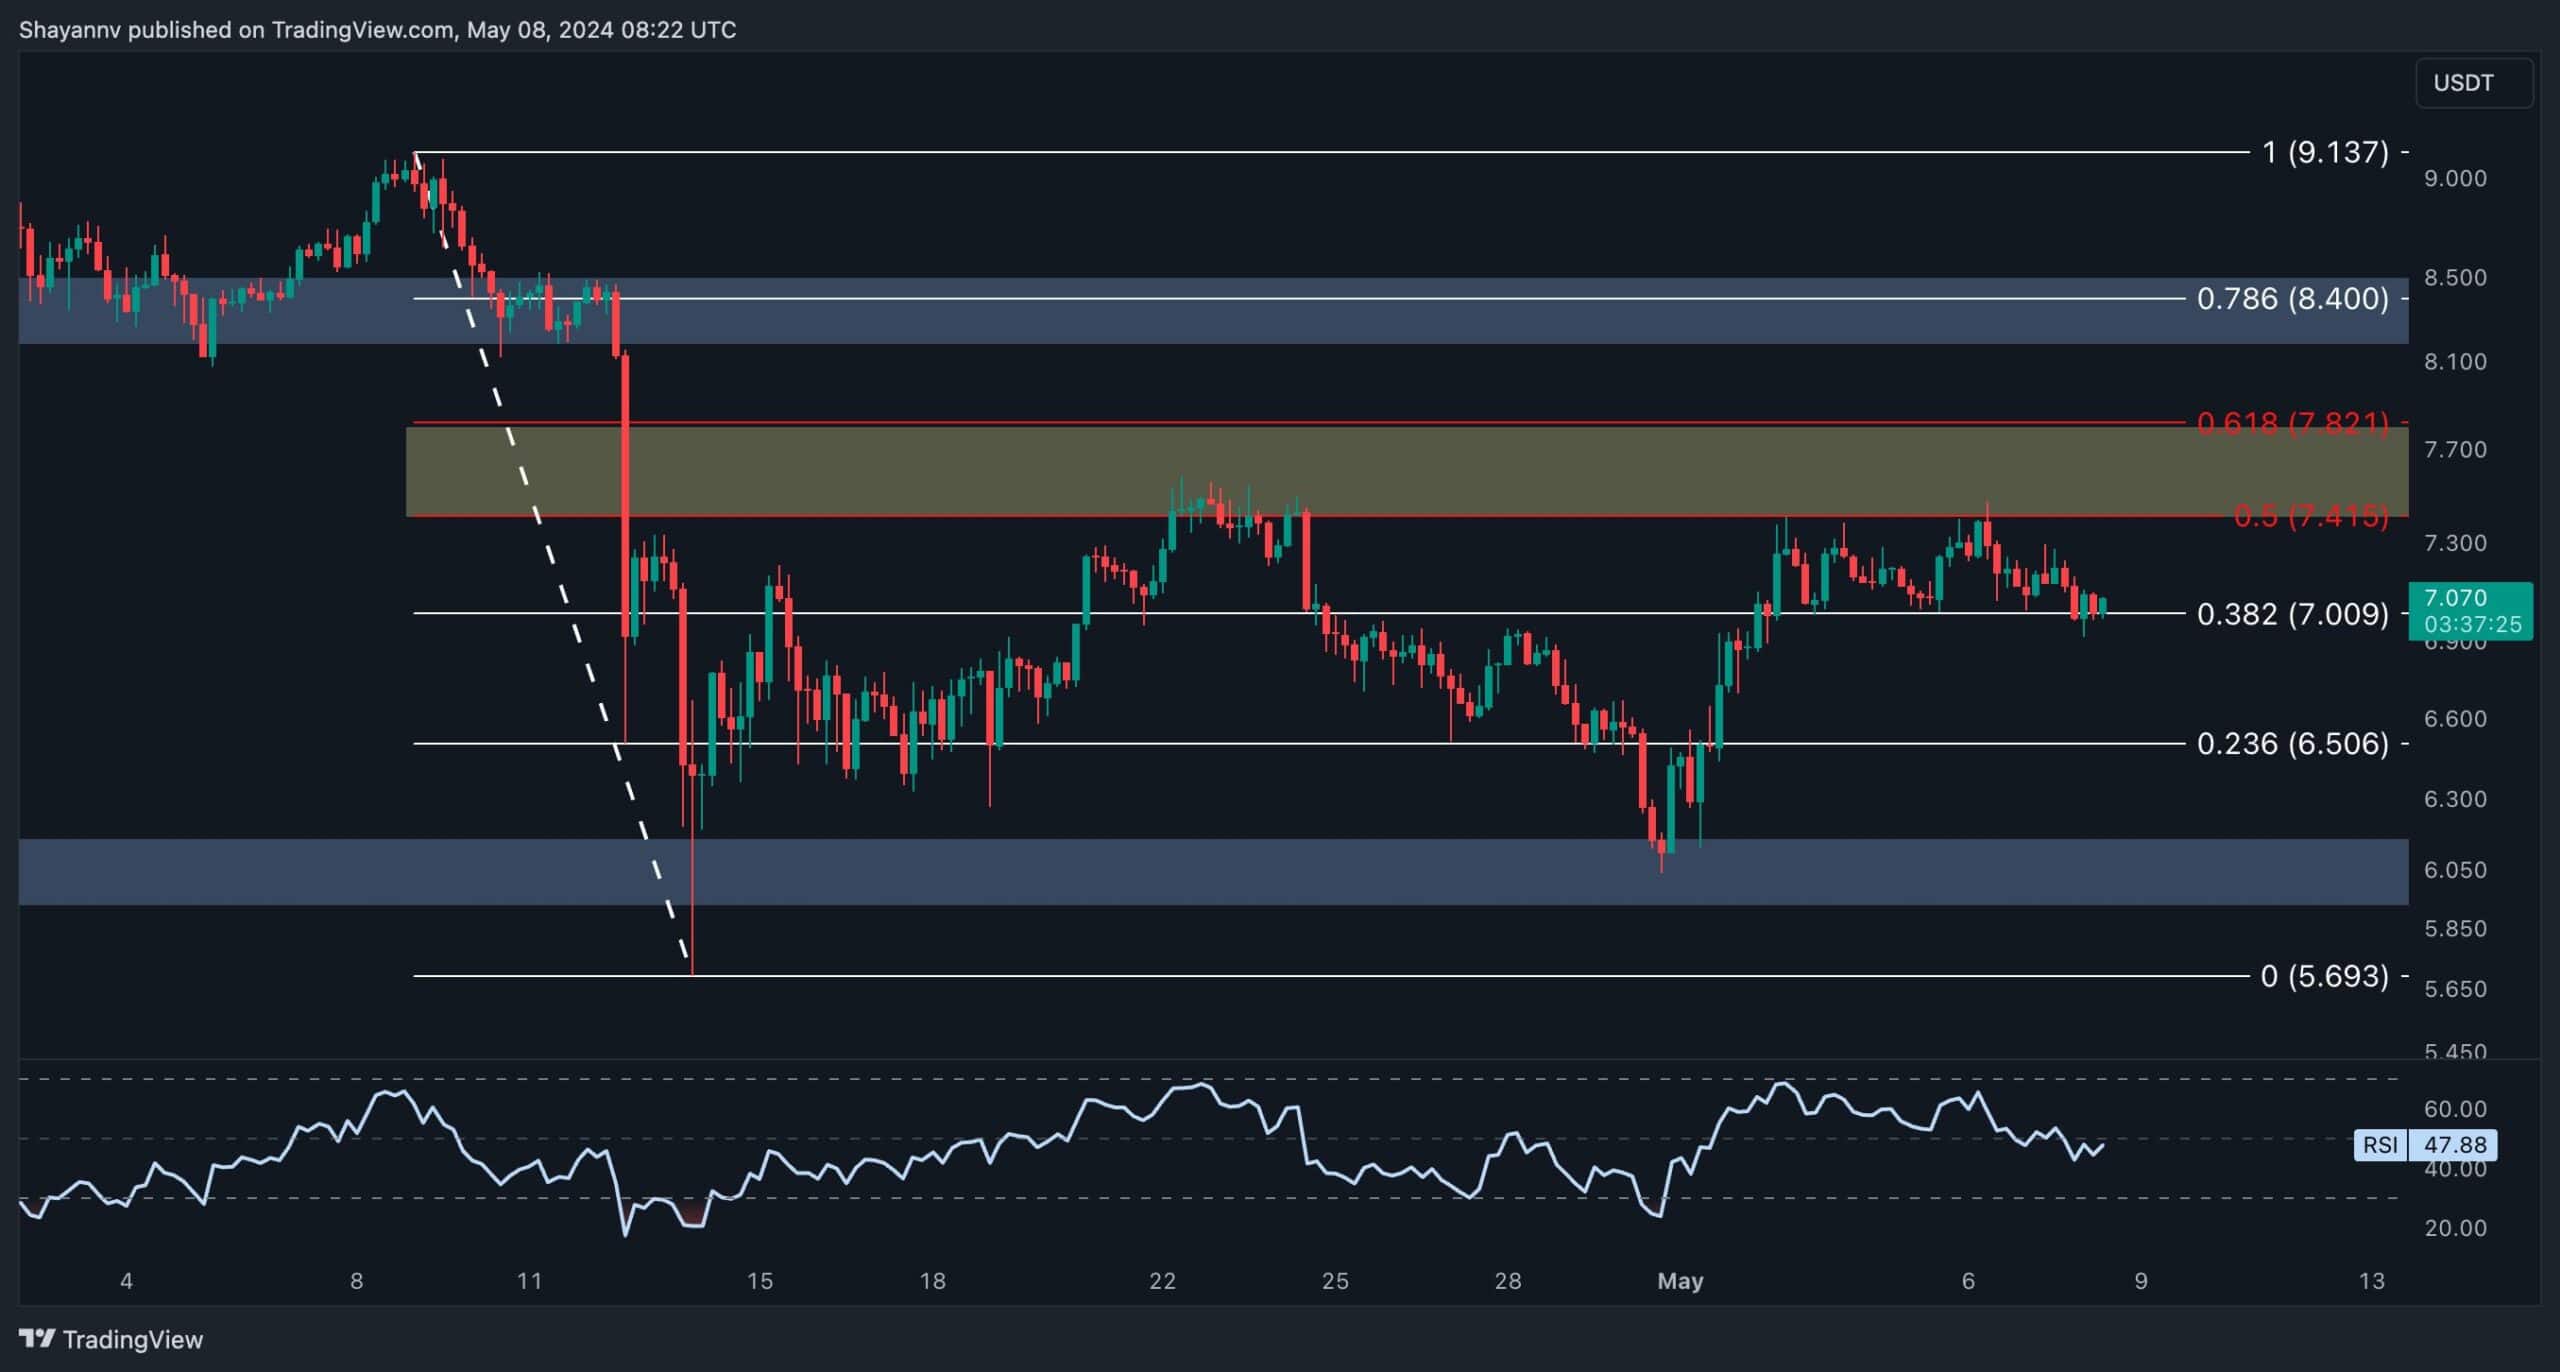This screenshot has width=2560, height=1372.
Task: Click the 0.786 (8.400) level label
Action: click(x=2292, y=298)
